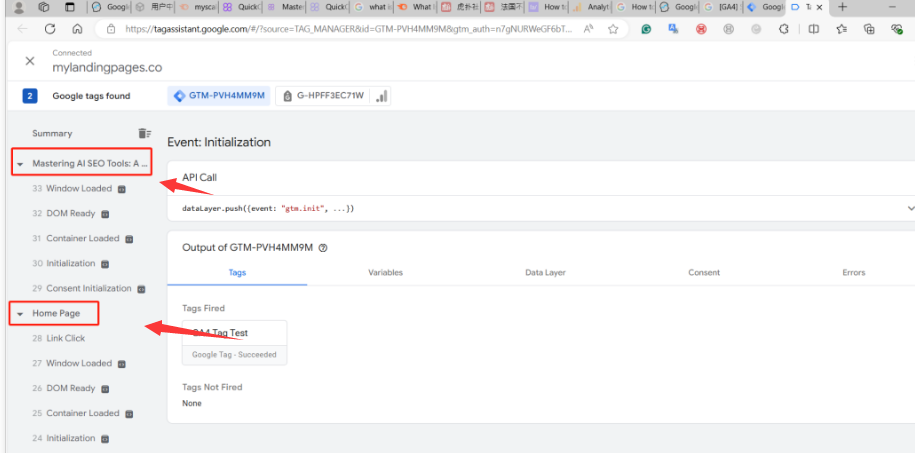Collapse the Home Page event group

(20, 314)
